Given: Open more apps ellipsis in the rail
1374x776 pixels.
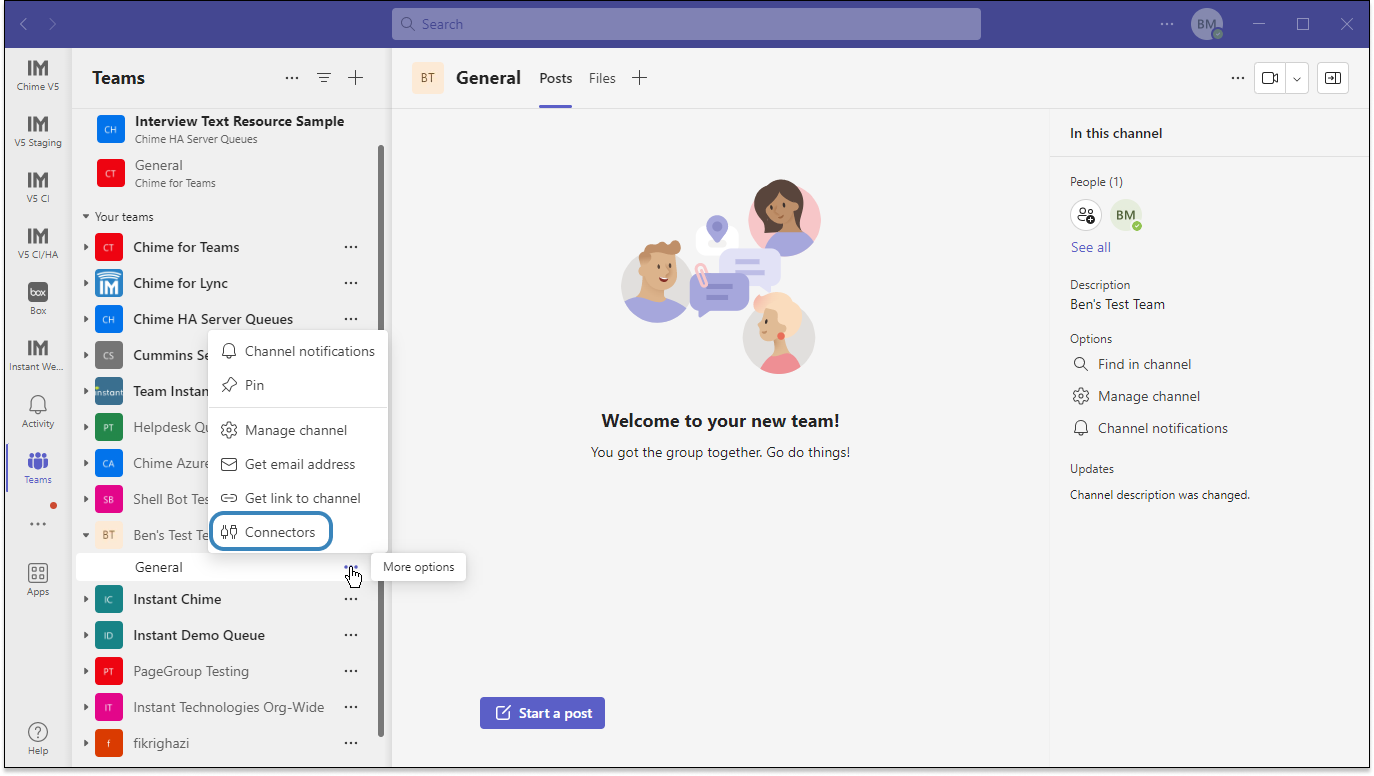Looking at the screenshot, I should pyautogui.click(x=38, y=523).
